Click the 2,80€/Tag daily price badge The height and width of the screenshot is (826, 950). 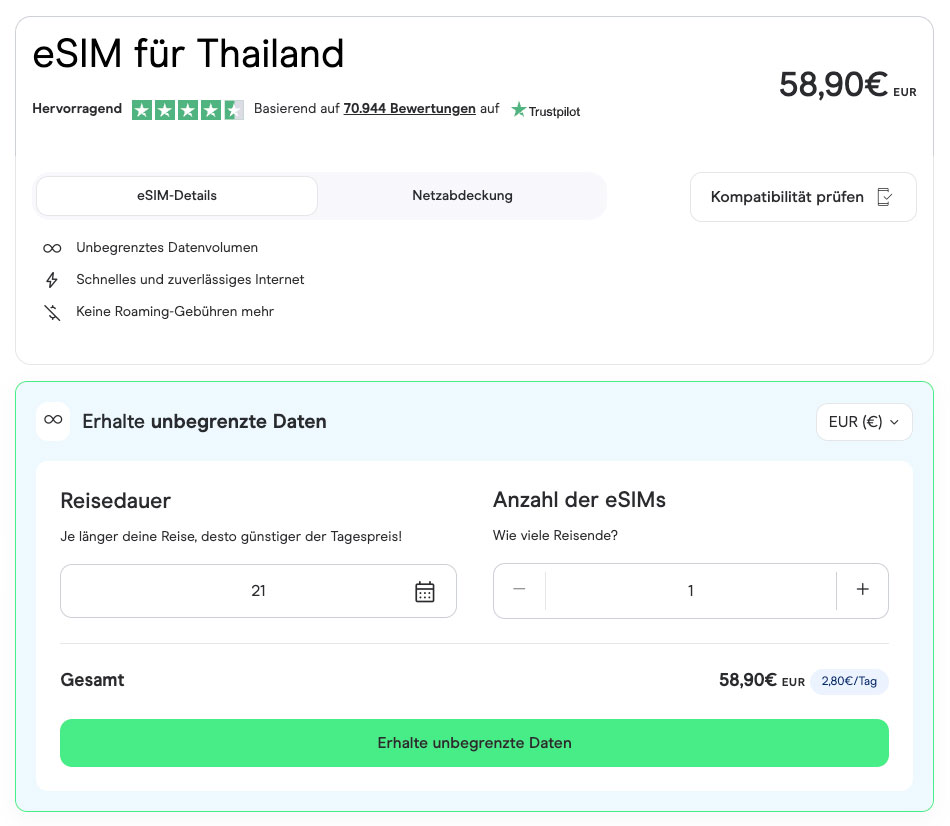point(849,681)
